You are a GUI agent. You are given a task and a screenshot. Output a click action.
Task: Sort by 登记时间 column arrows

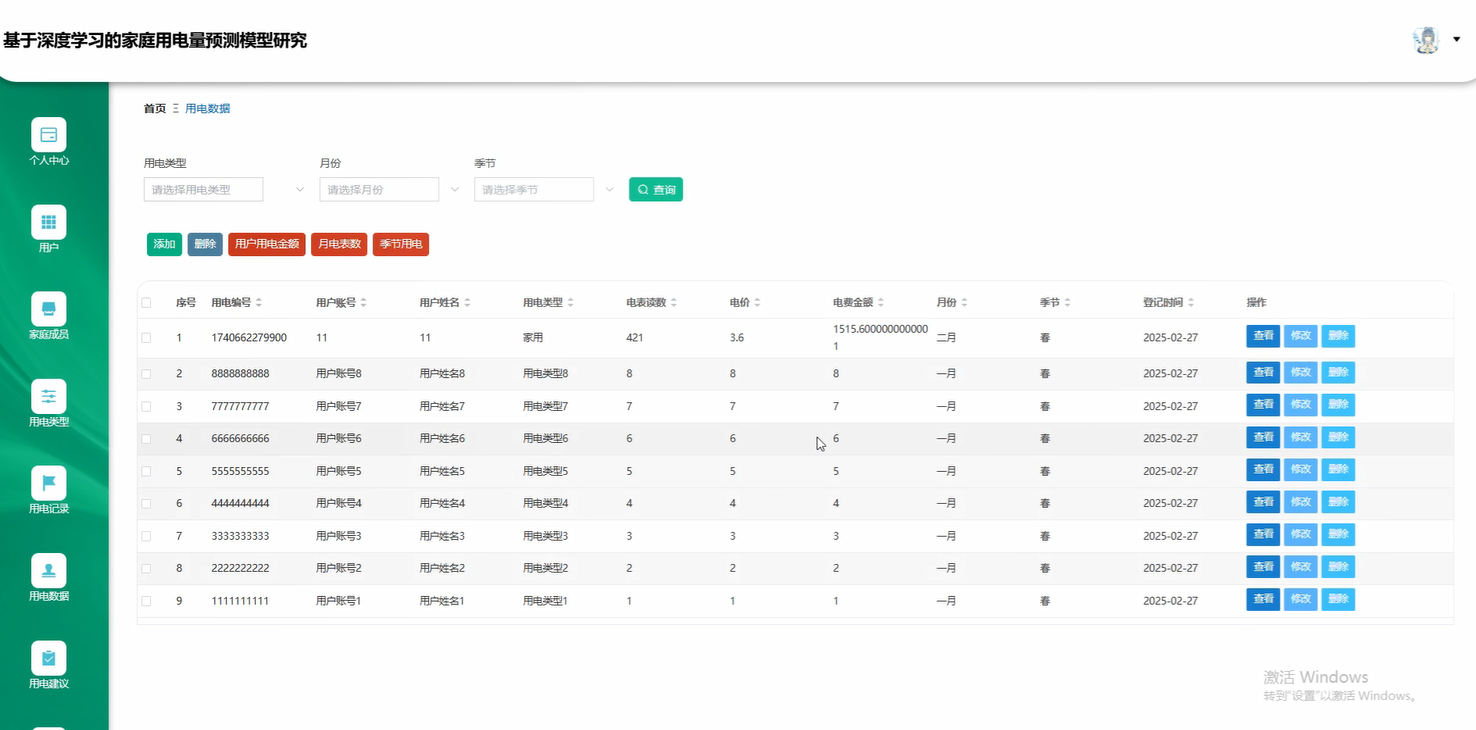point(1191,302)
